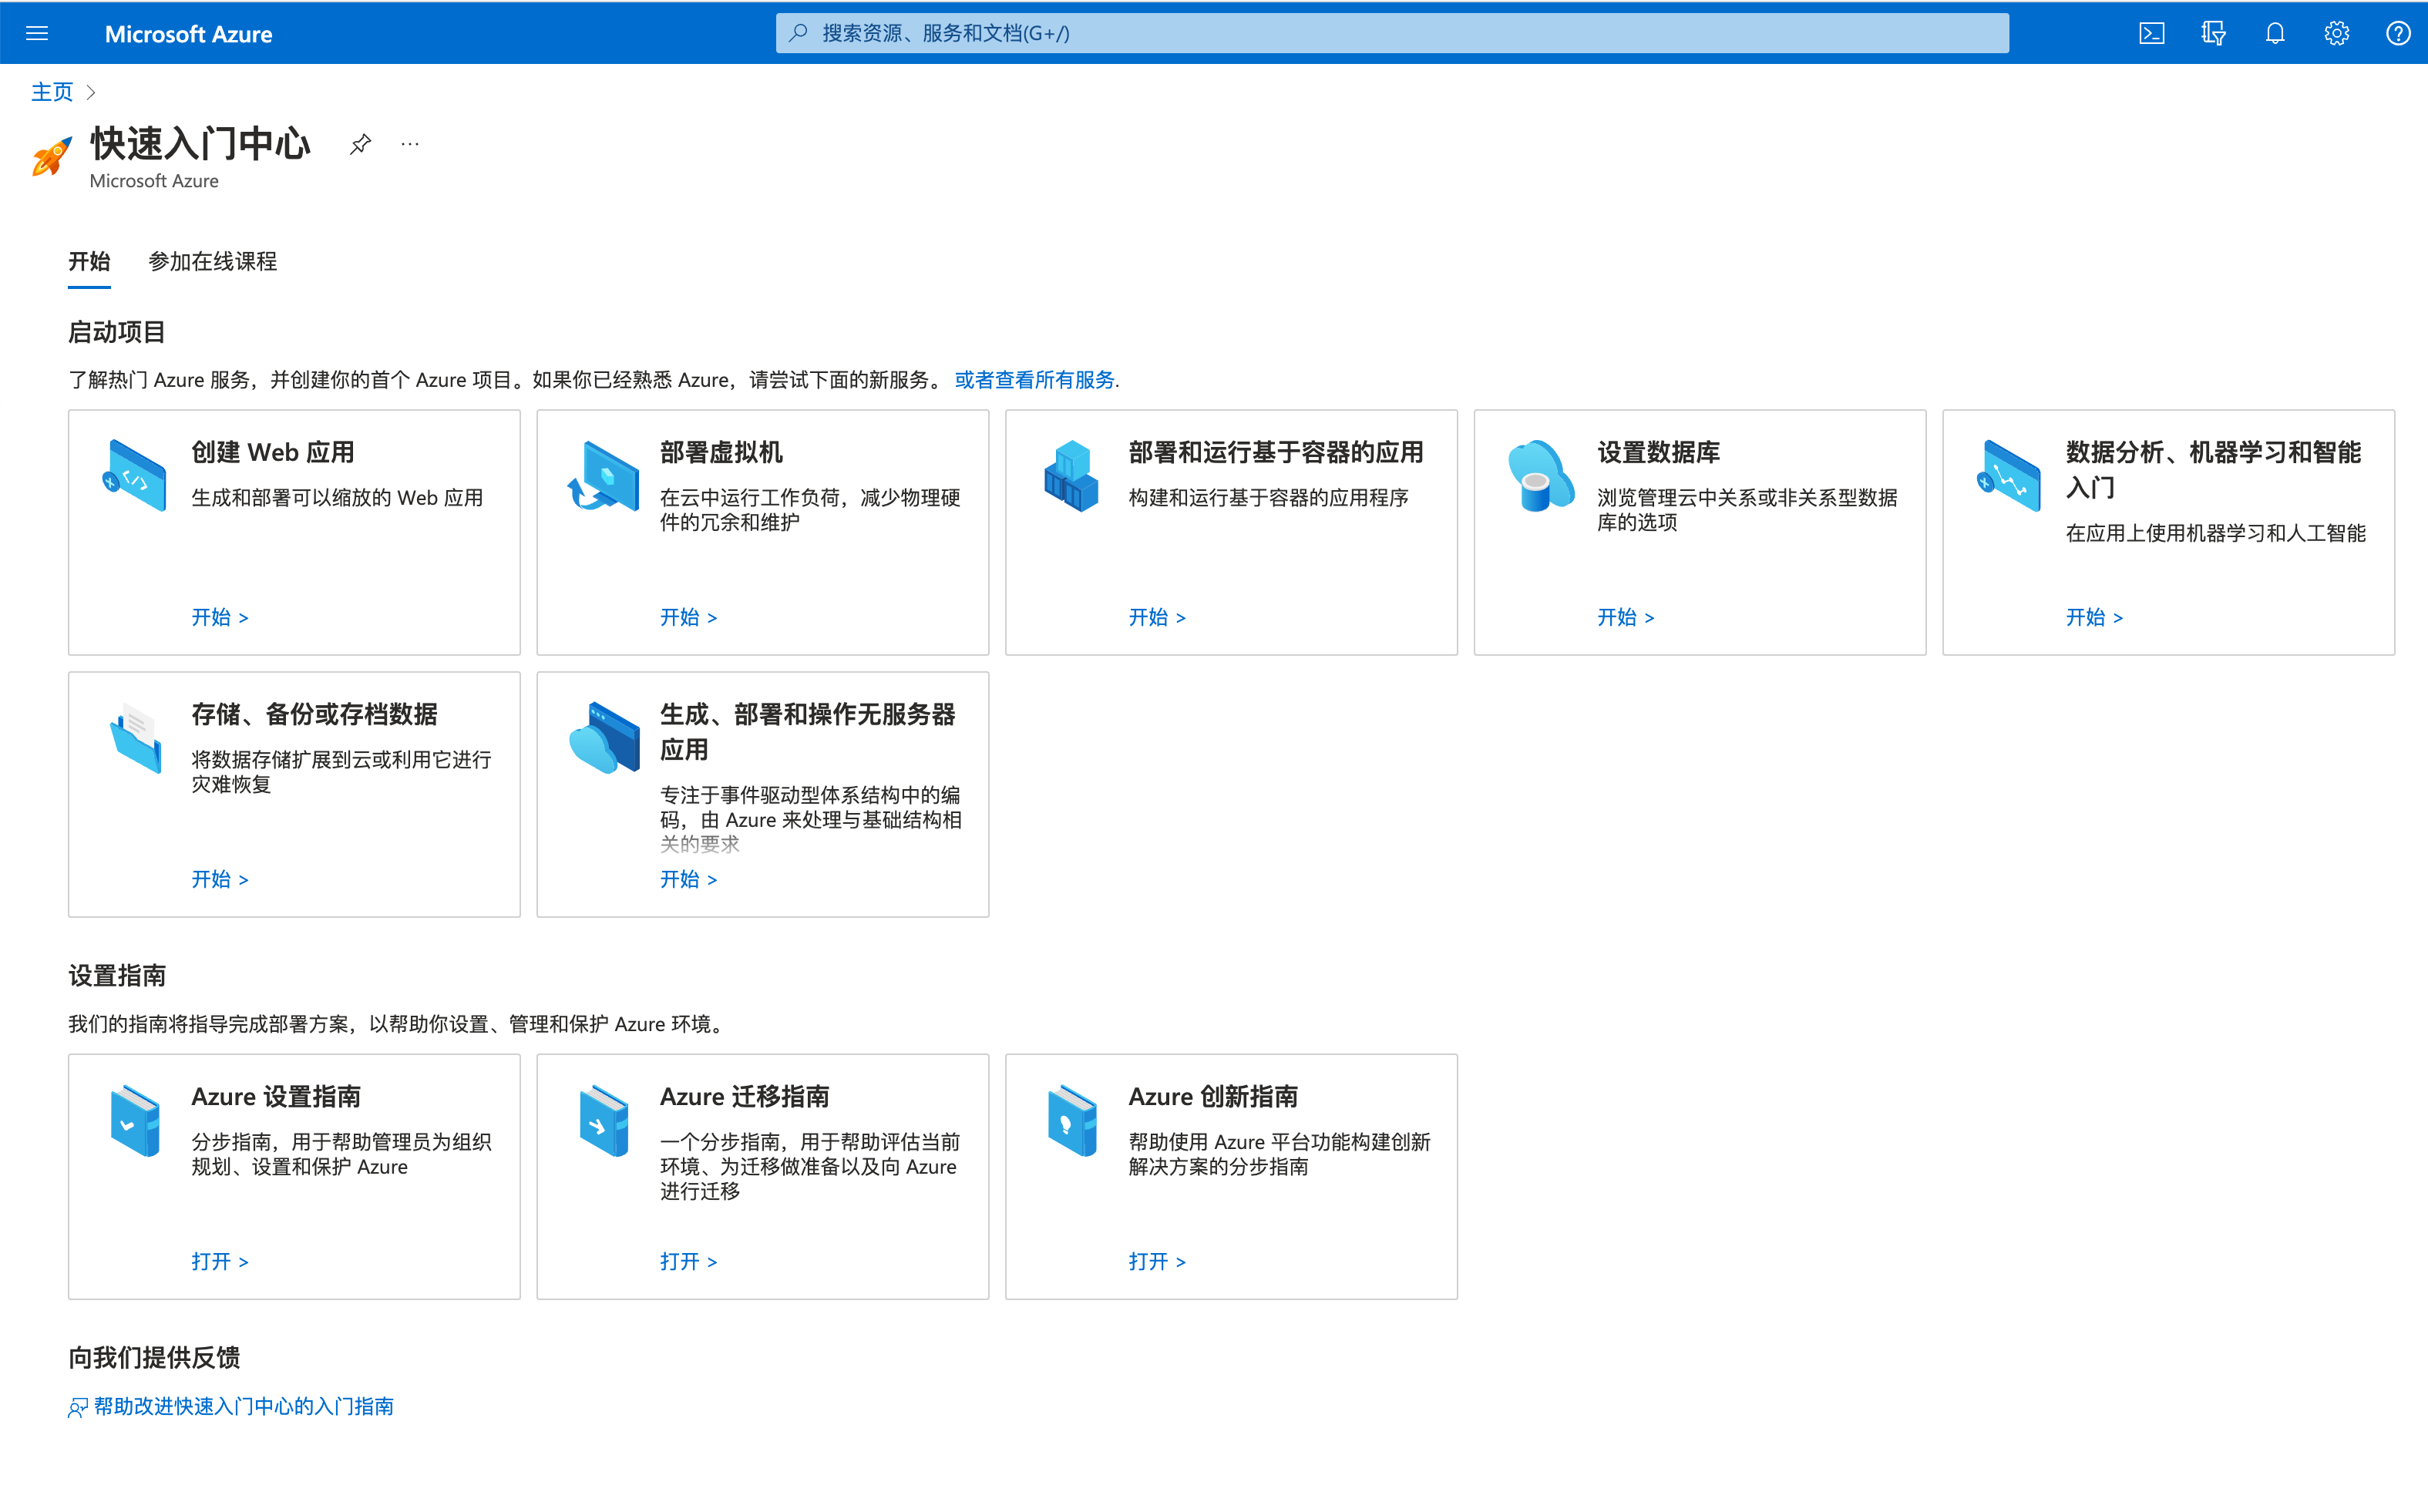The image size is (2428, 1512).
Task: Click Microsoft Azure logo text in header
Action: (x=188, y=34)
